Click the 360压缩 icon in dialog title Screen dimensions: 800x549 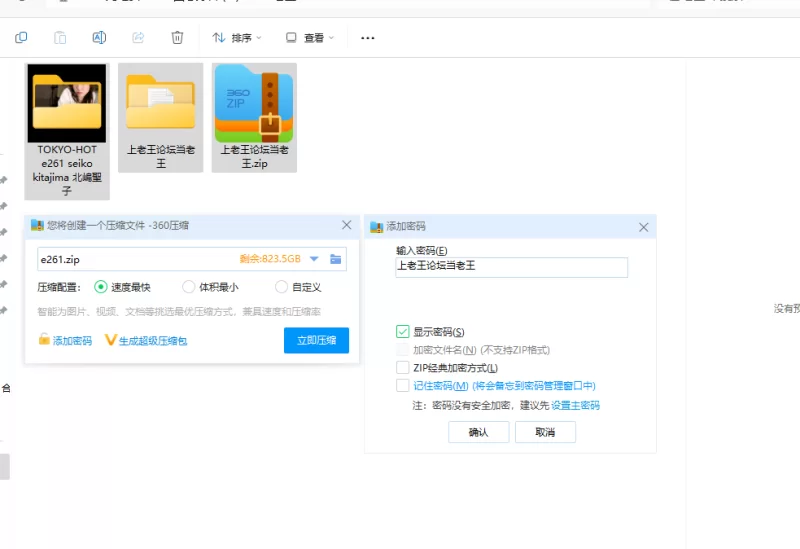pyautogui.click(x=37, y=225)
